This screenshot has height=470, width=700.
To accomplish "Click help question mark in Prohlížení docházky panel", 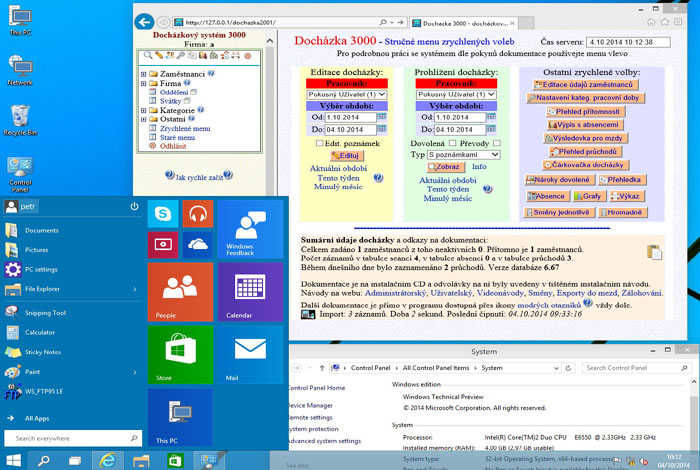I will [488, 189].
